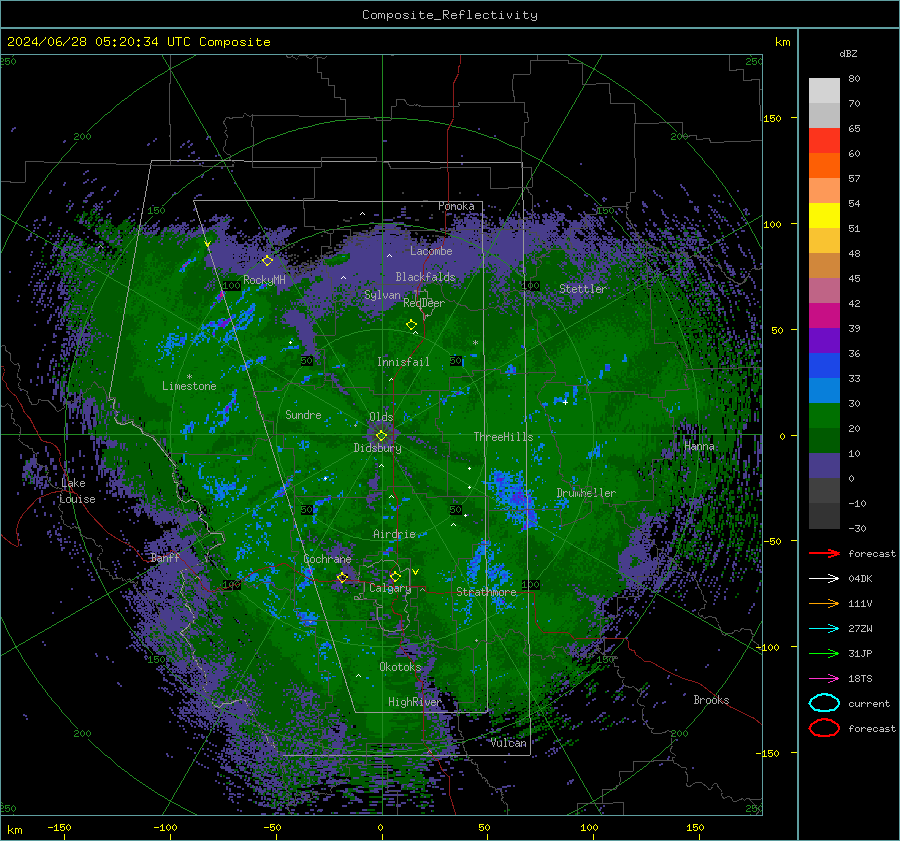
Task: Click the Lacombe city label
Action: click(431, 251)
